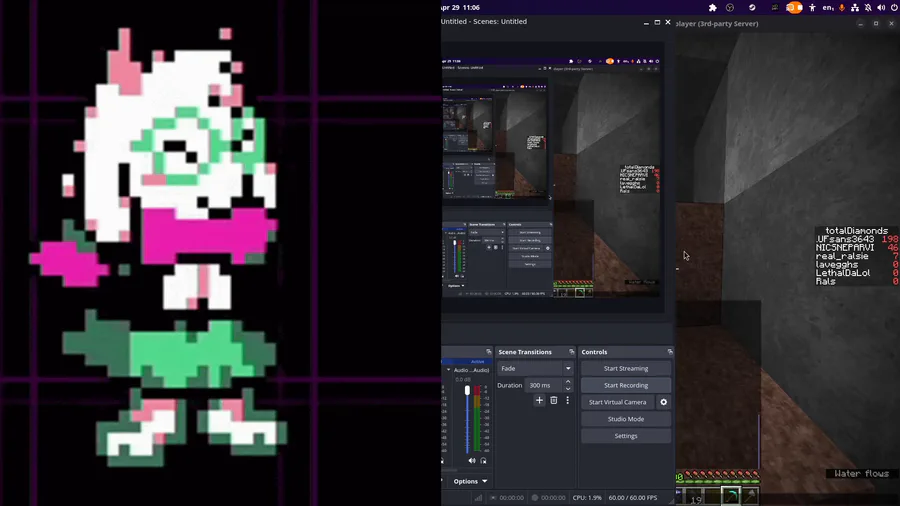Open the system volume icon

881,7
